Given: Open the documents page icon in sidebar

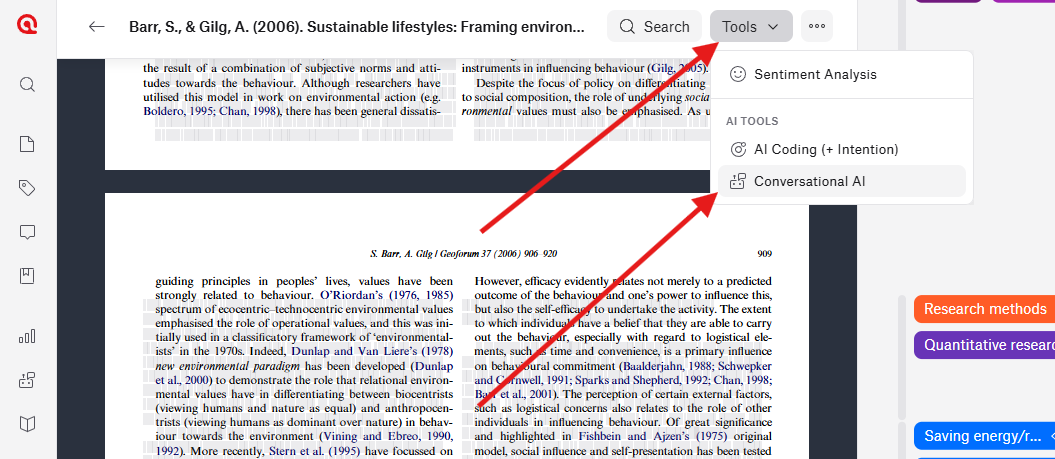Looking at the screenshot, I should 27,144.
